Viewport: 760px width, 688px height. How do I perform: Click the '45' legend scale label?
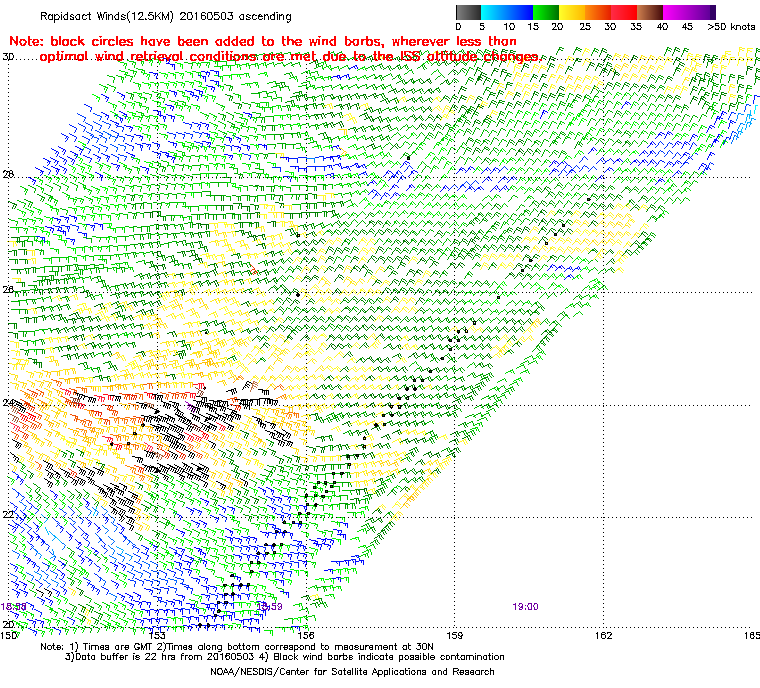[x=687, y=27]
